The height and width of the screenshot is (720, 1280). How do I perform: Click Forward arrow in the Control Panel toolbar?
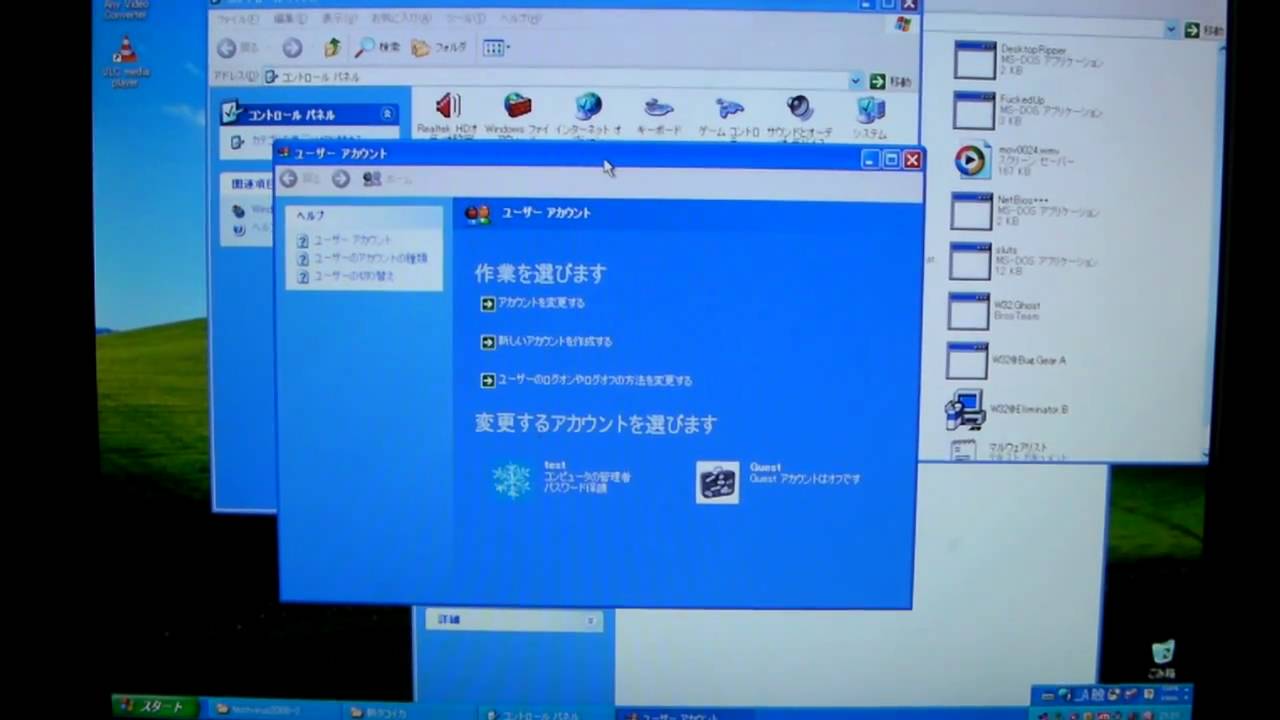tap(292, 47)
